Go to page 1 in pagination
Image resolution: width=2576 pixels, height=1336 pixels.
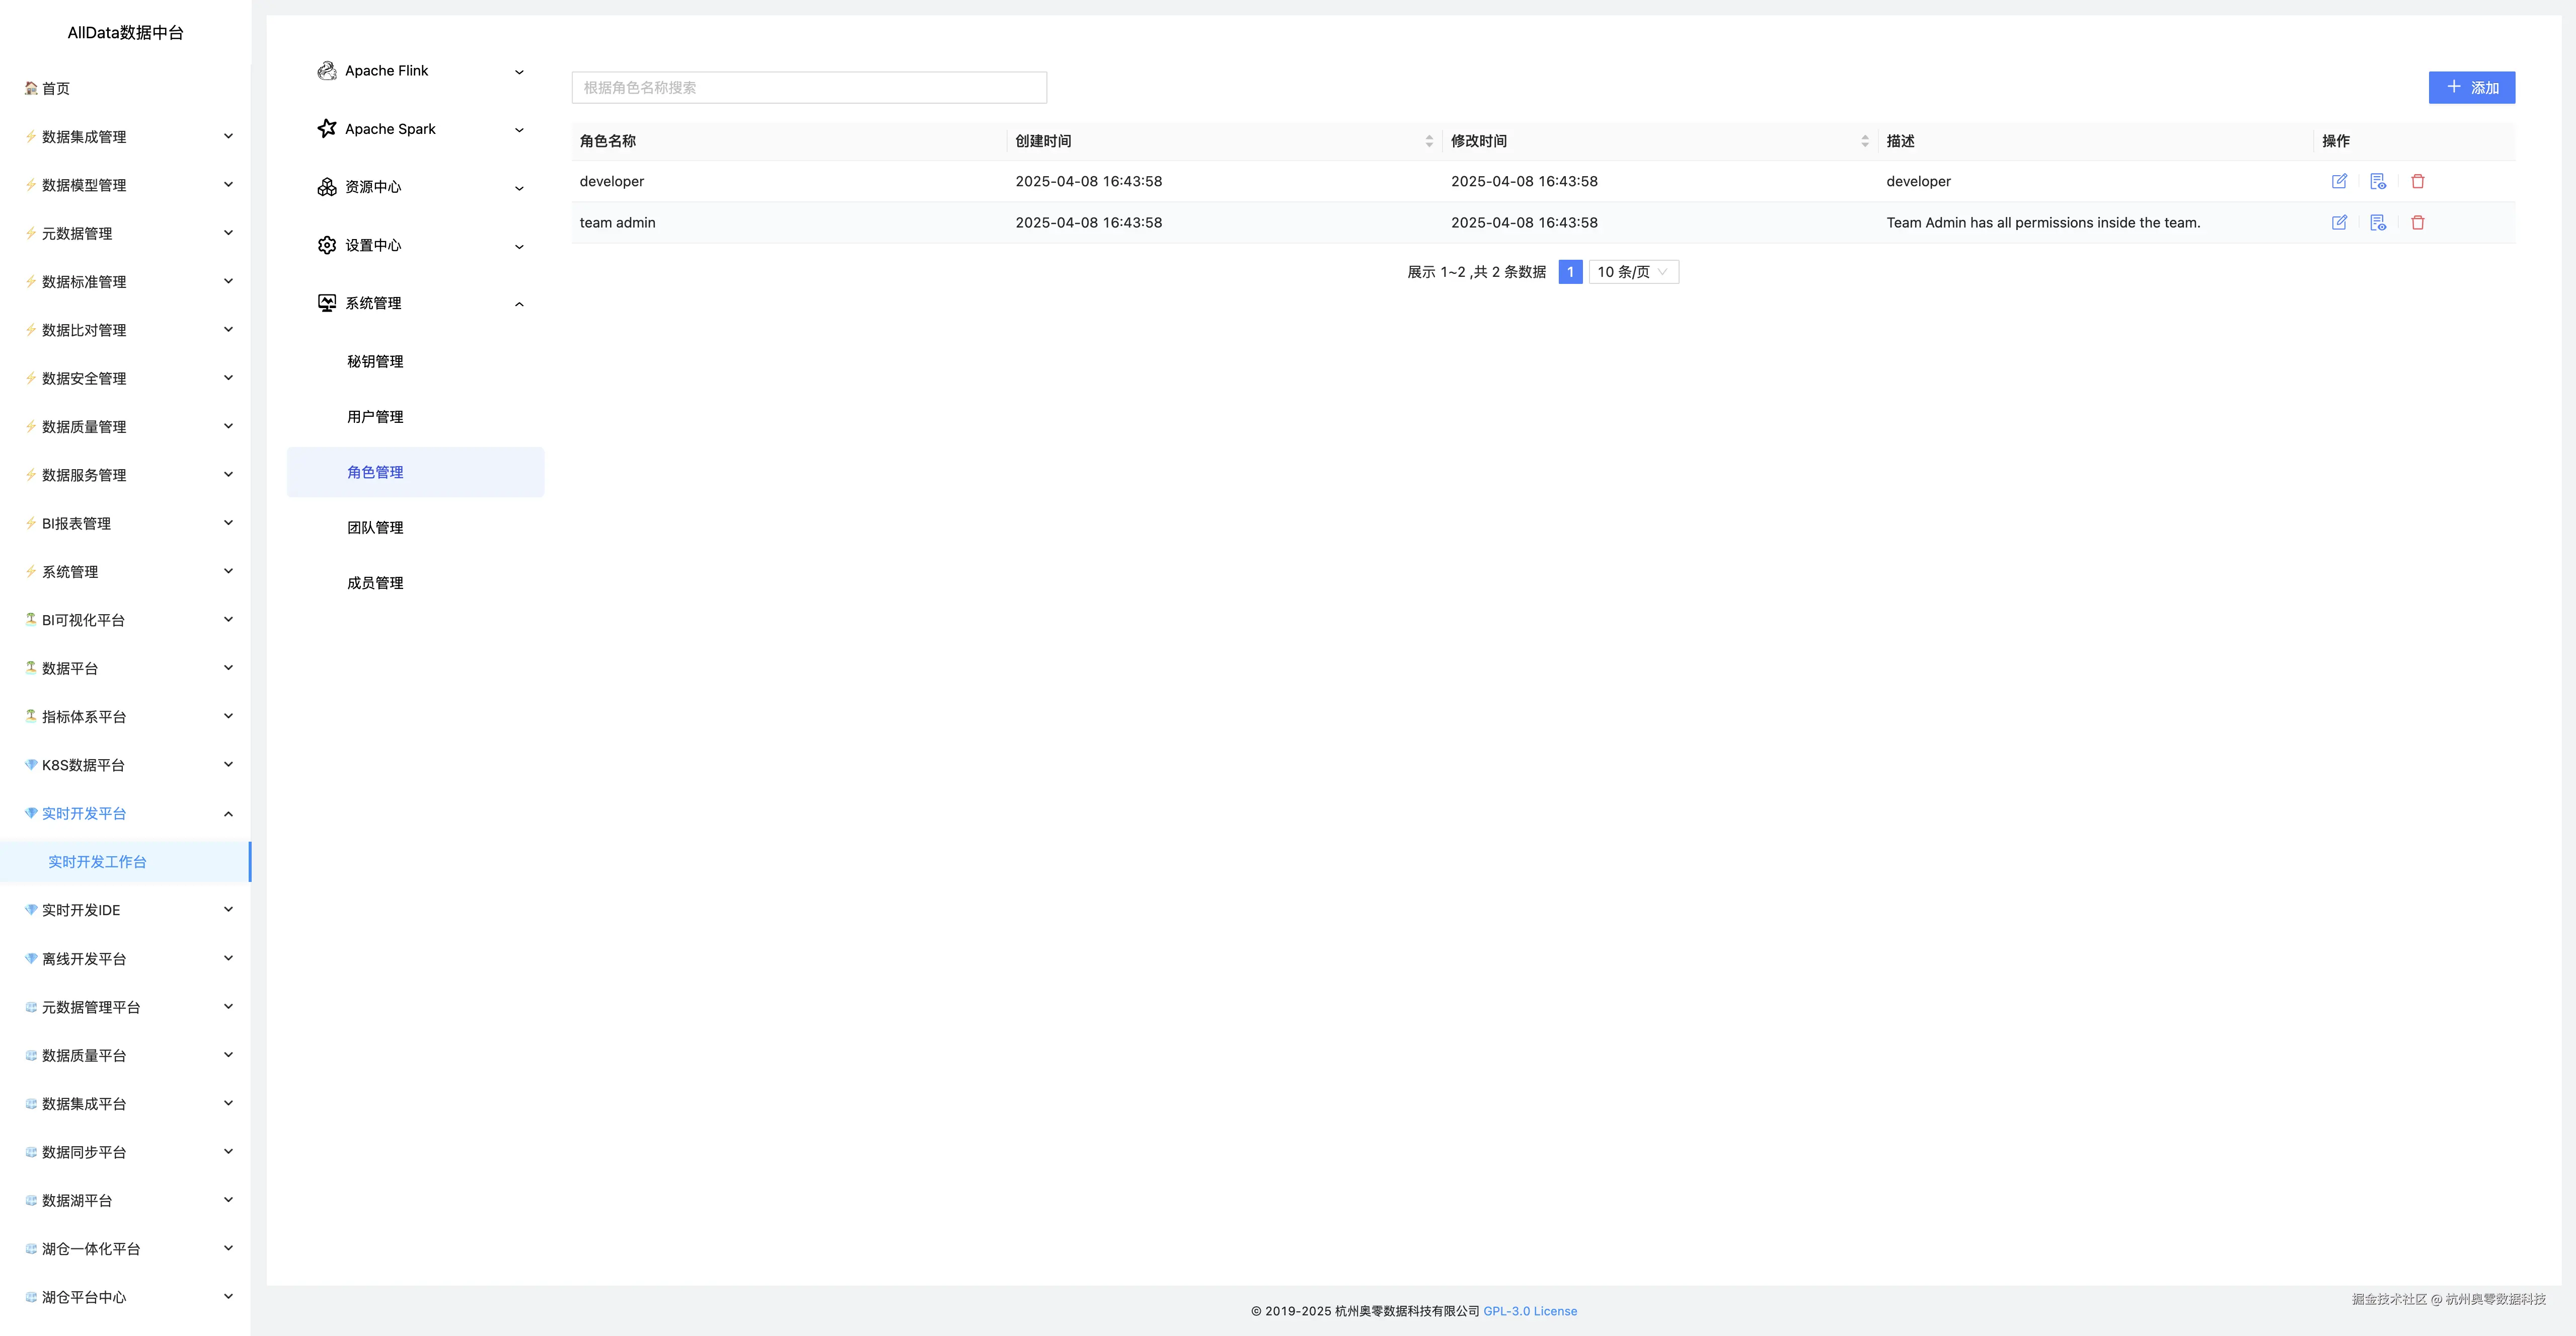[x=1570, y=272]
